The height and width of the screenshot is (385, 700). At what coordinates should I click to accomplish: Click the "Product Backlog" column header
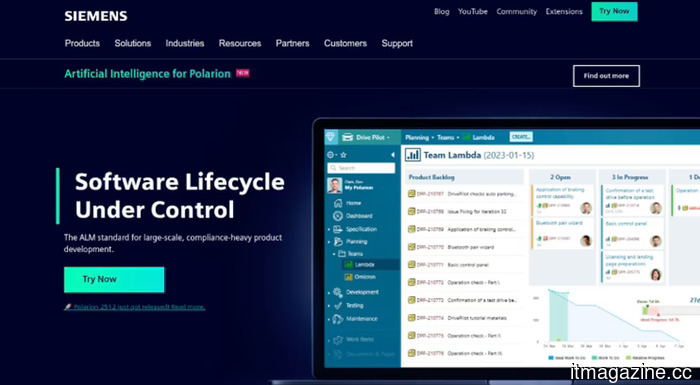(x=464, y=177)
